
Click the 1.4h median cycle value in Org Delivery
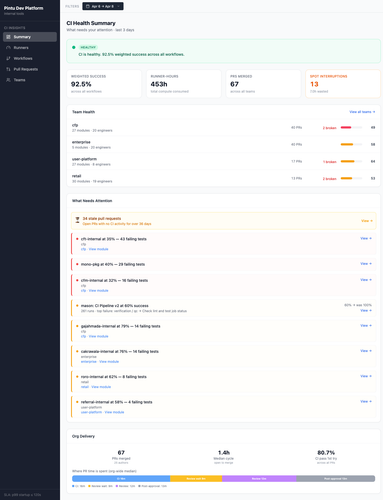pos(224,453)
